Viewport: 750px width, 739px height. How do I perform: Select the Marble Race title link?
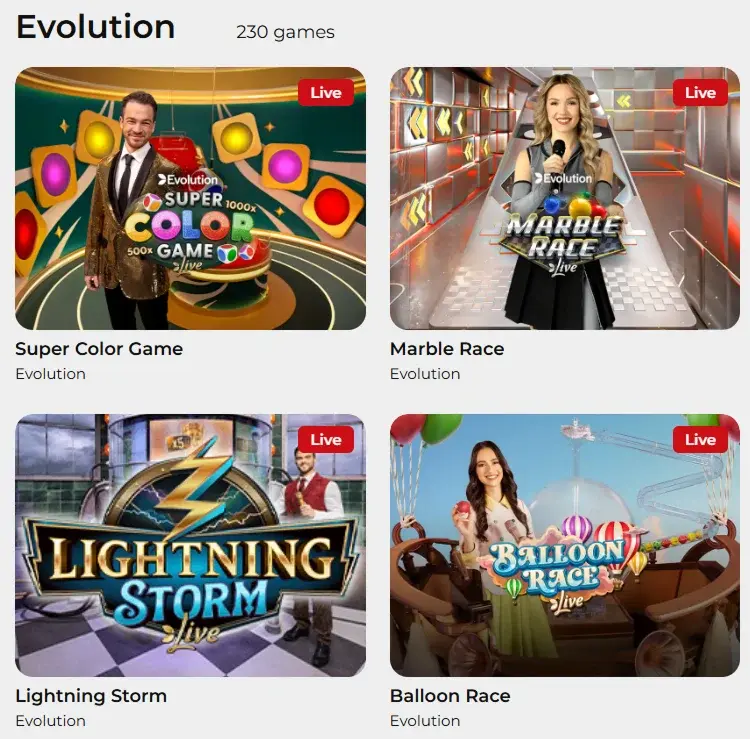[447, 349]
